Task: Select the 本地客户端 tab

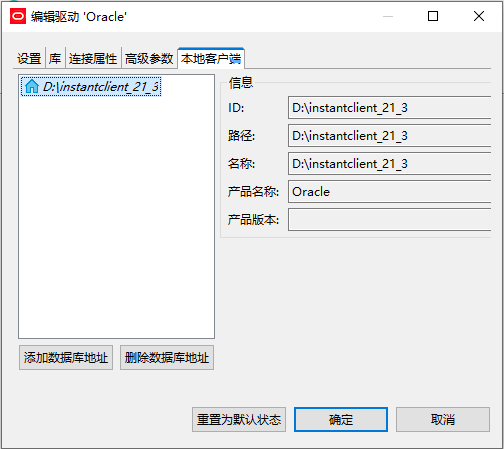Action: coord(211,58)
